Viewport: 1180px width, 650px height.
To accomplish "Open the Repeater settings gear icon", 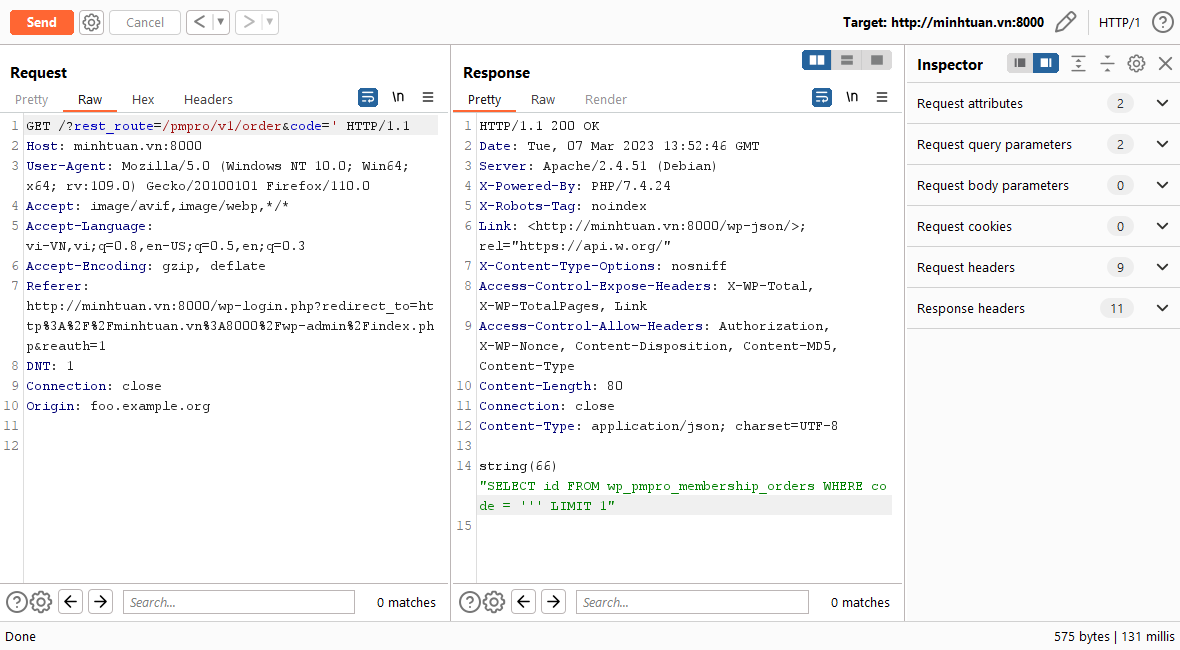I will [91, 22].
